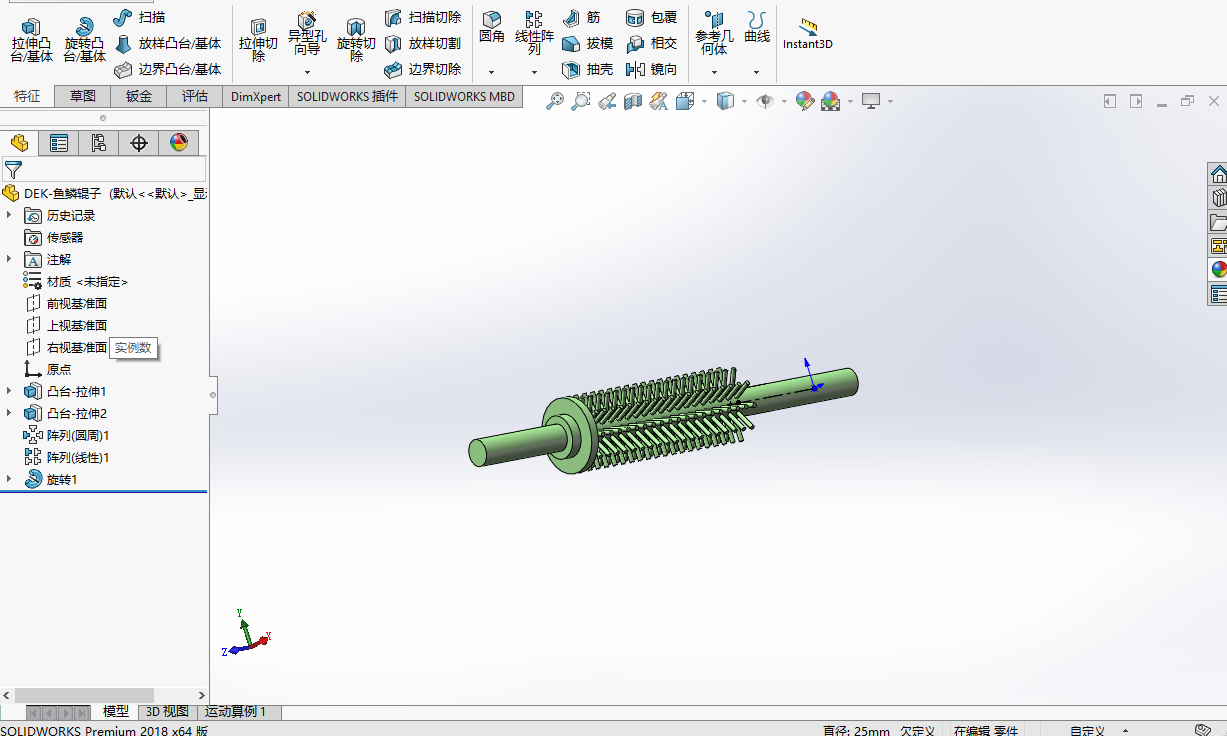1227x736 pixels.
Task: Open the 异型孔向导 hole wizard
Action: (x=307, y=35)
